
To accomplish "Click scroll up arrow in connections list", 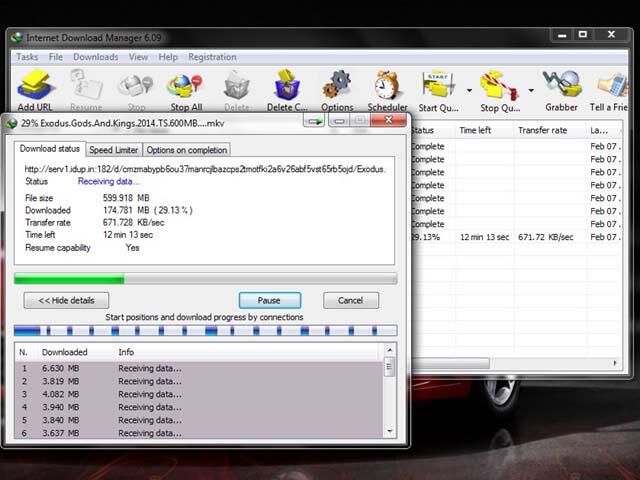I will pos(390,350).
